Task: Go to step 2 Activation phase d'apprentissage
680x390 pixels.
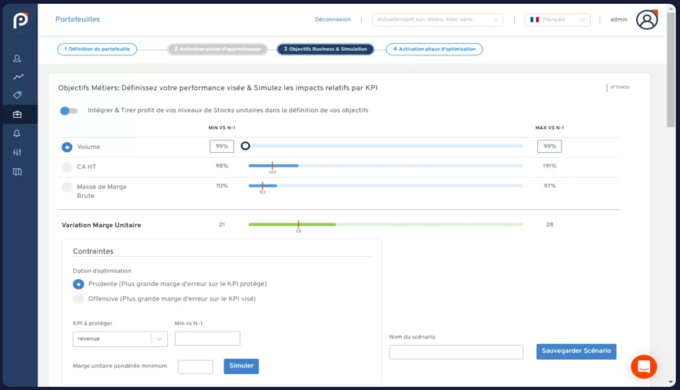Action: [217, 49]
